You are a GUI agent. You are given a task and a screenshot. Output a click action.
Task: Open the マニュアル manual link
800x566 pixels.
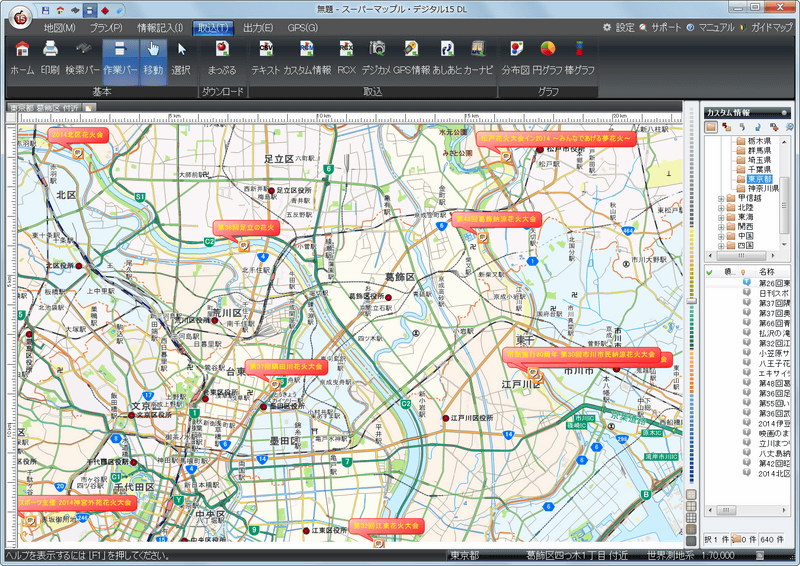(x=711, y=28)
